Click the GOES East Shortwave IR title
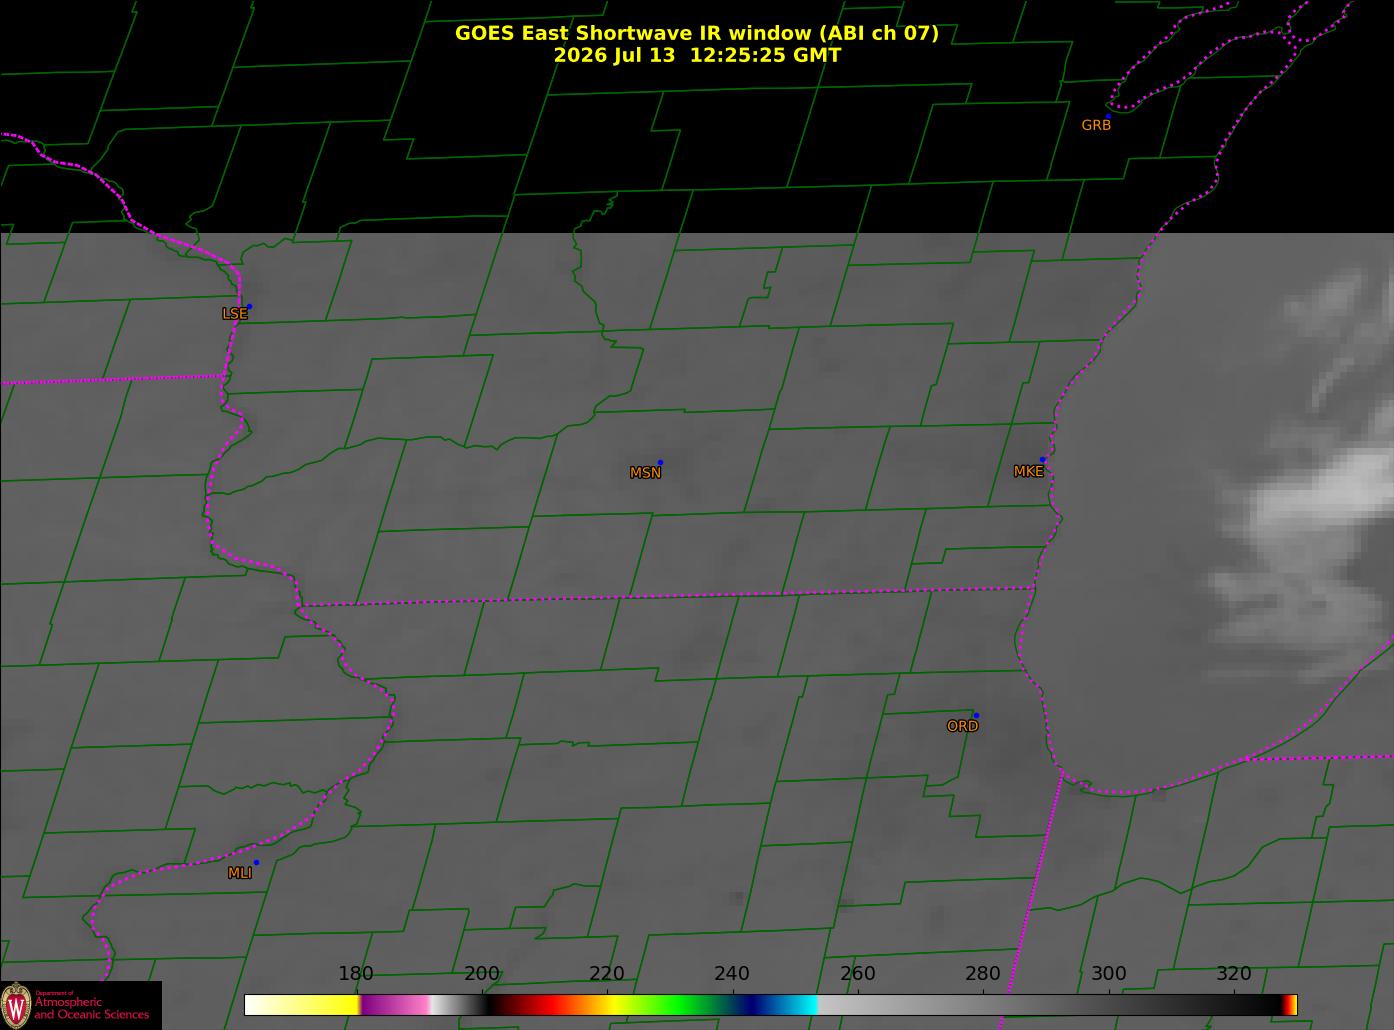 pos(697,33)
